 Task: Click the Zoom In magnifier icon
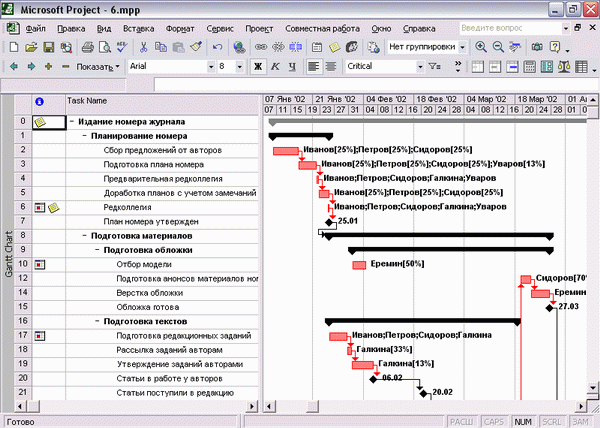(x=481, y=47)
